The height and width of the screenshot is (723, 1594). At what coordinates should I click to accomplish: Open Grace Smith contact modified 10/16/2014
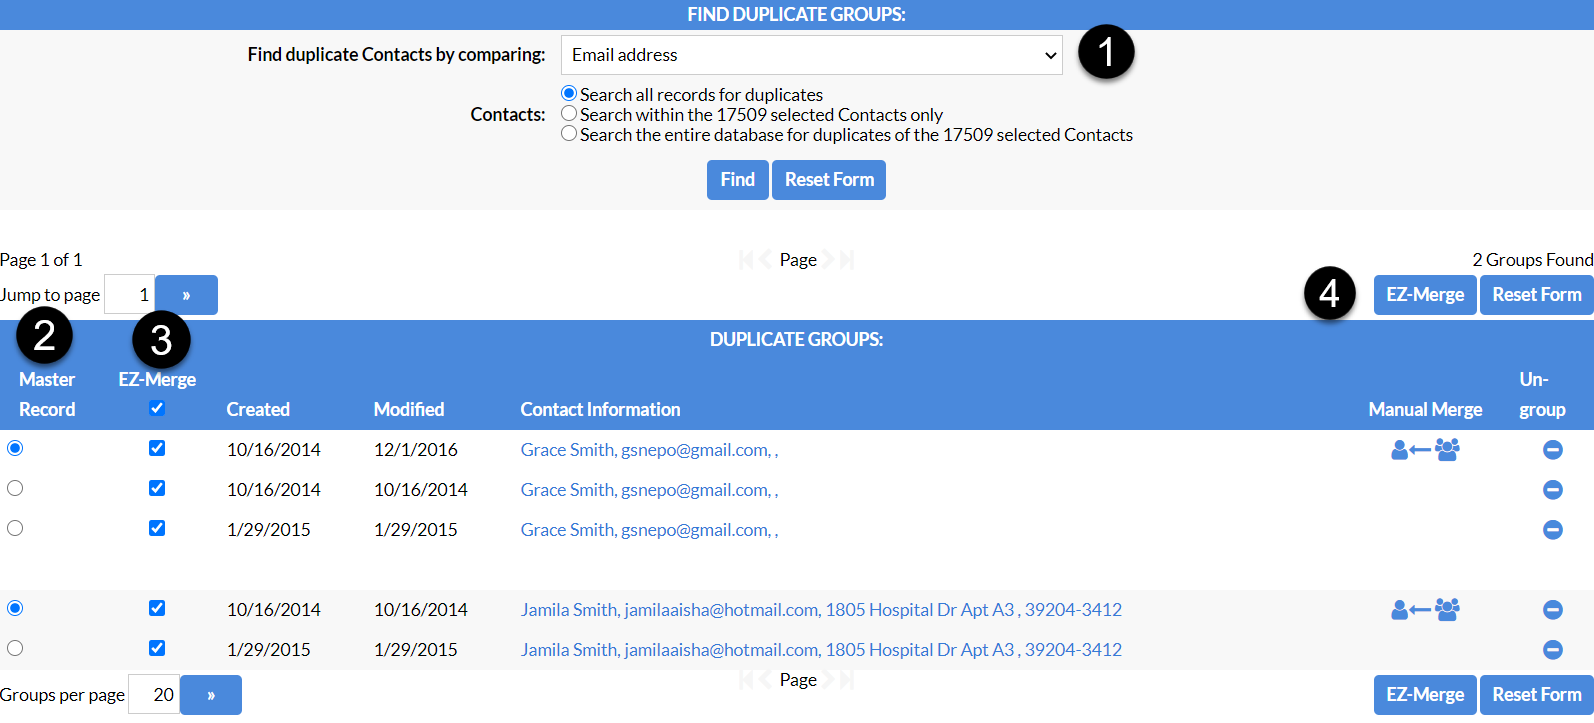(649, 490)
